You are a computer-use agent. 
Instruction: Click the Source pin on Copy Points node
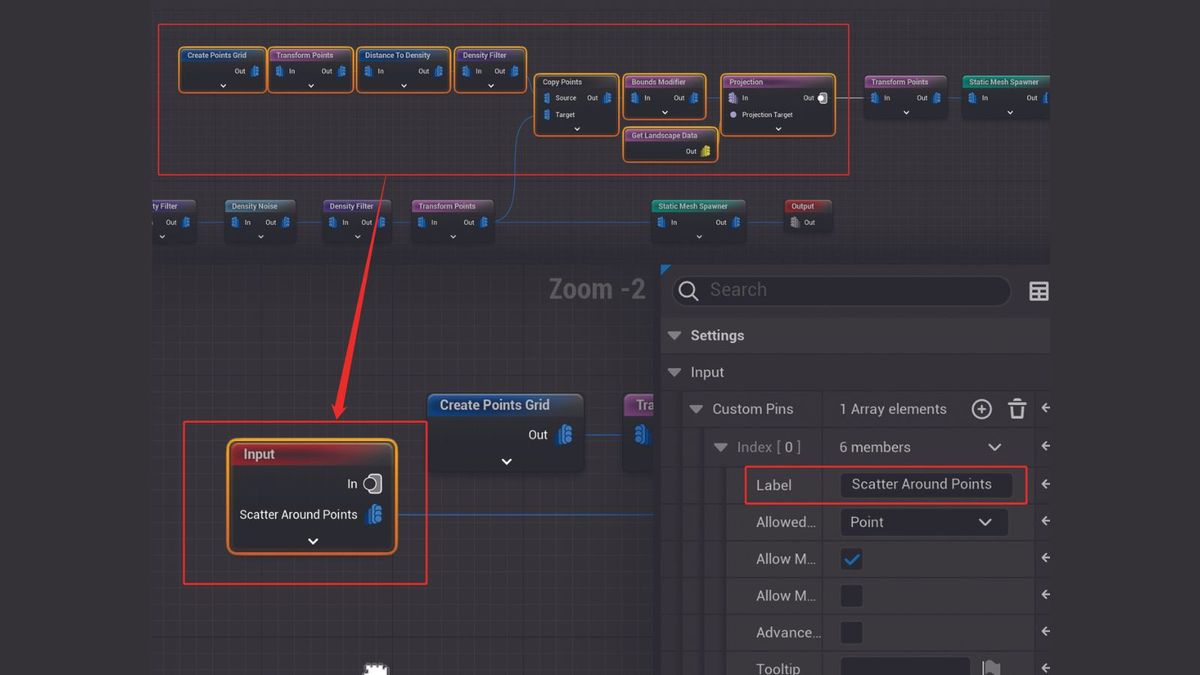coord(549,98)
